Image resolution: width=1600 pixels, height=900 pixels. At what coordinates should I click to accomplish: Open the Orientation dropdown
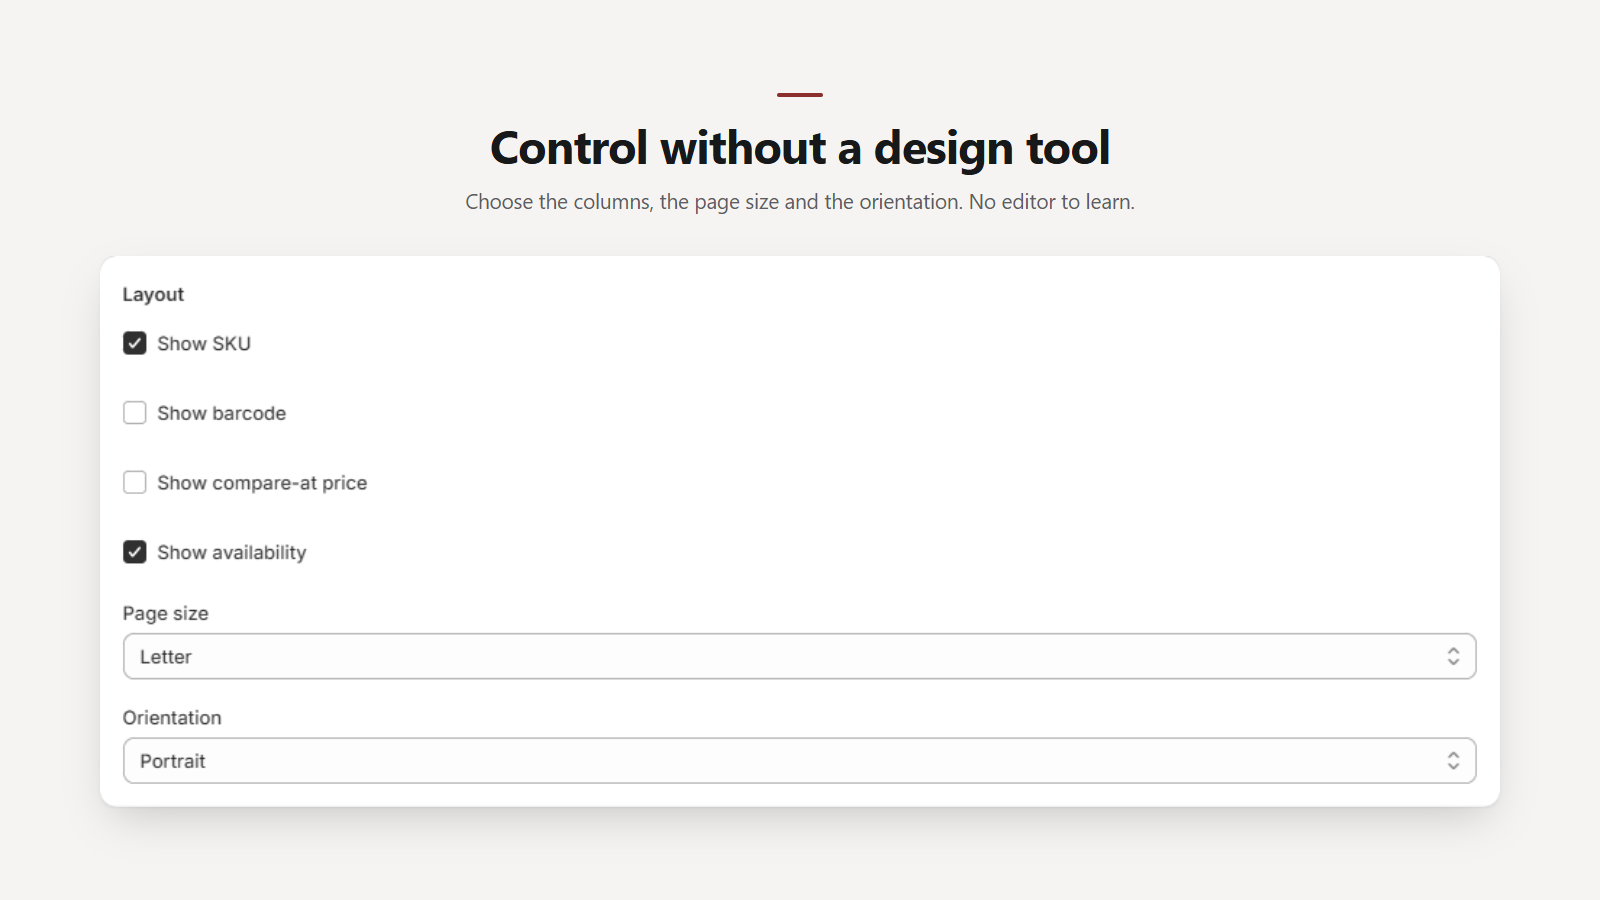click(x=800, y=761)
